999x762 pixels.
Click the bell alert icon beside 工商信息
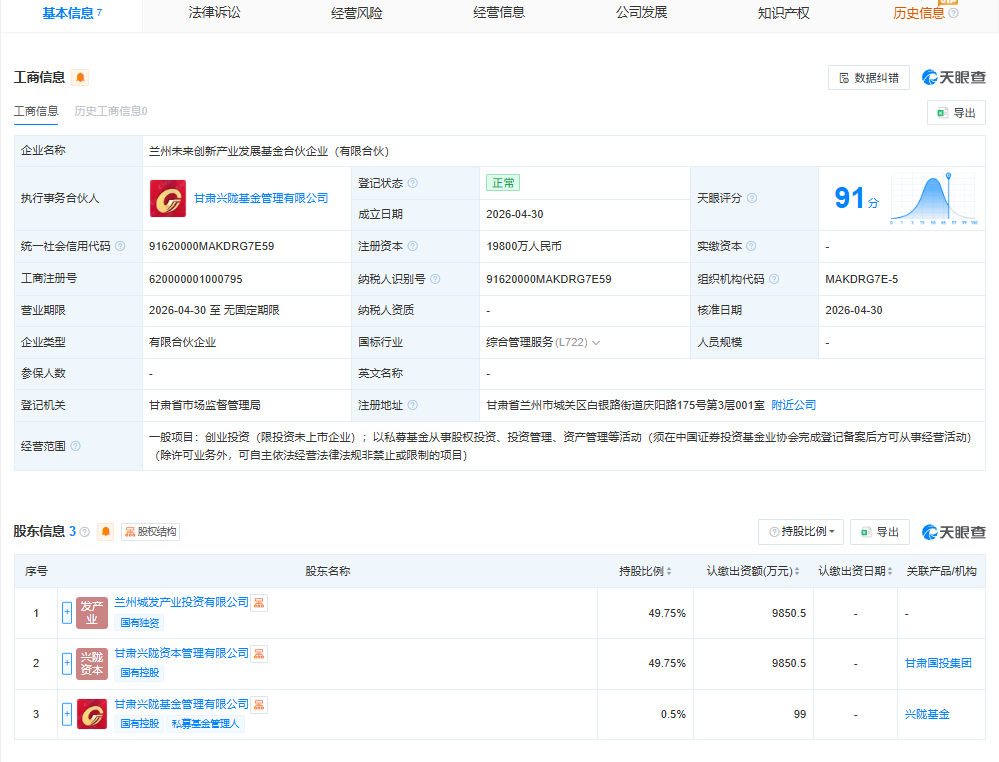[80, 78]
